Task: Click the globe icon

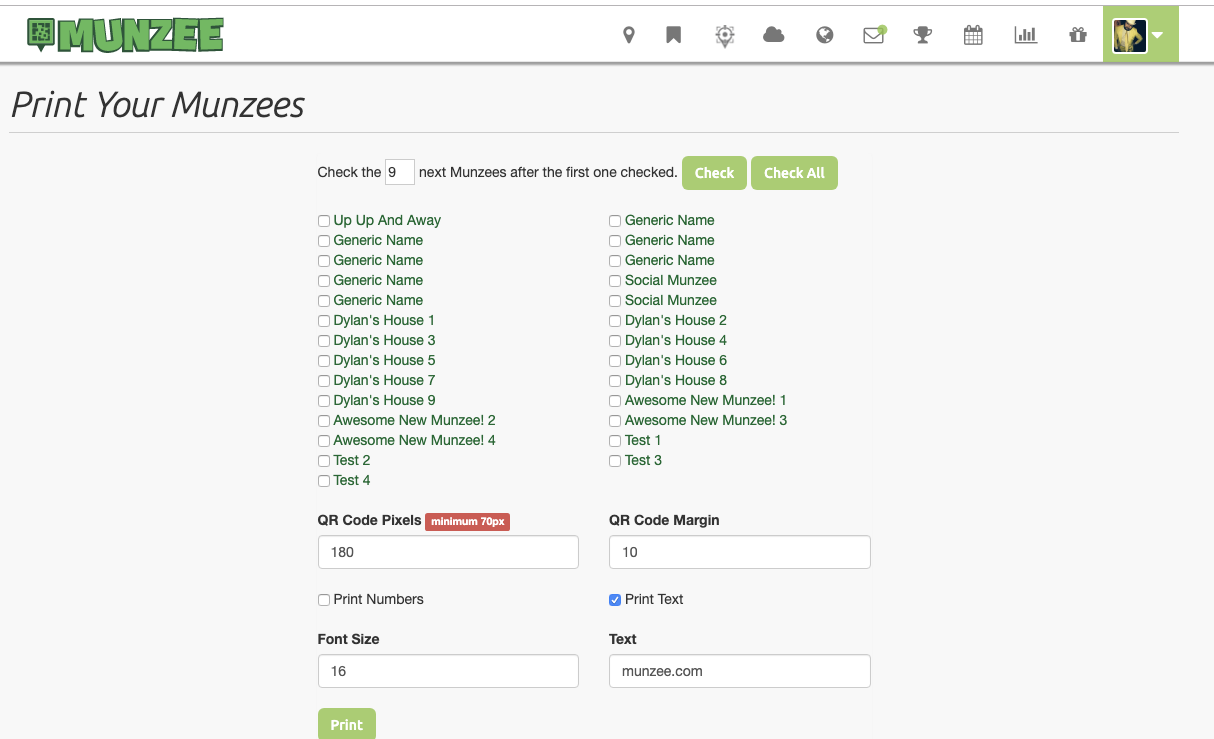Action: coord(825,36)
